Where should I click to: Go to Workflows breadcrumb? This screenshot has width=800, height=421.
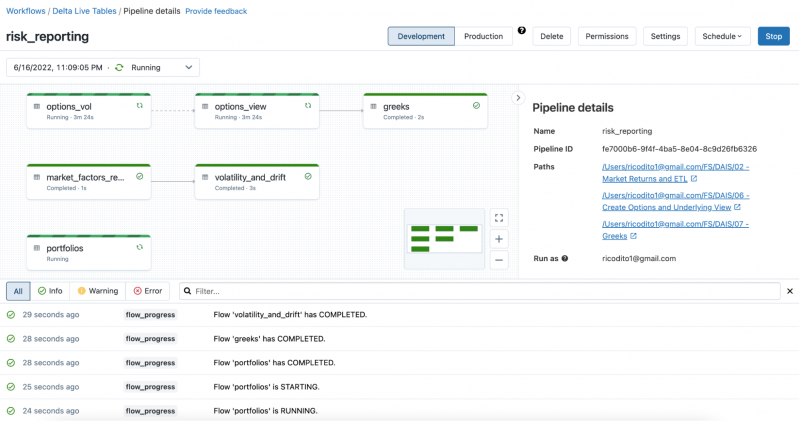pyautogui.click(x=26, y=11)
